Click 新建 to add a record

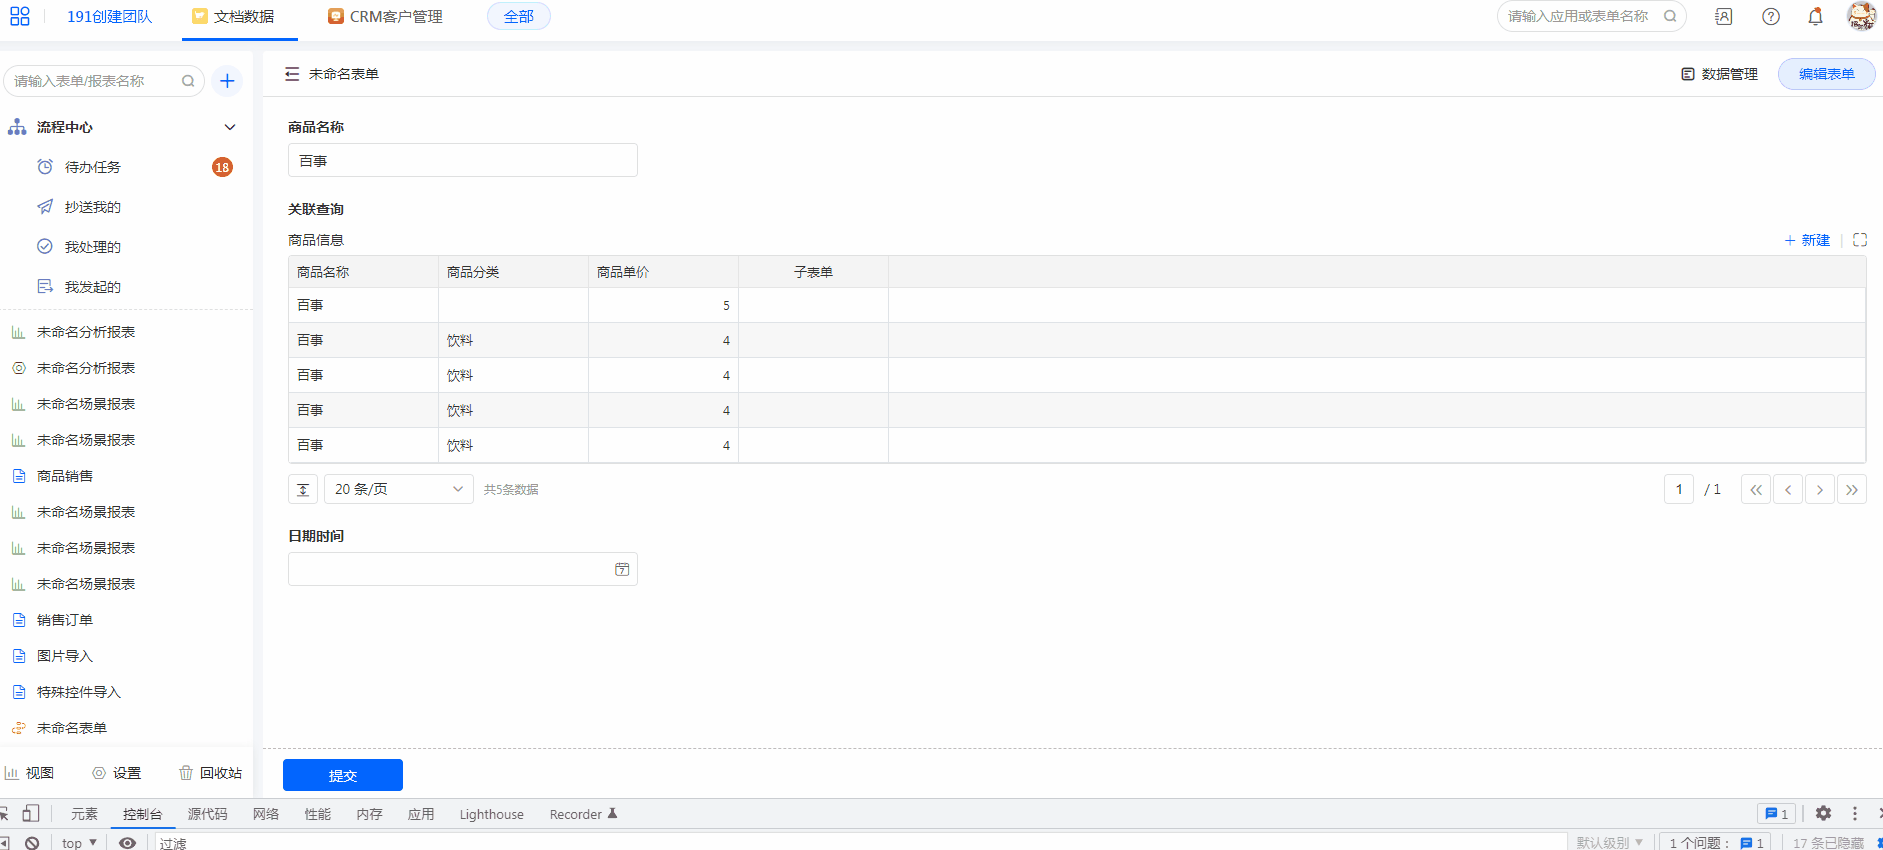point(1807,240)
